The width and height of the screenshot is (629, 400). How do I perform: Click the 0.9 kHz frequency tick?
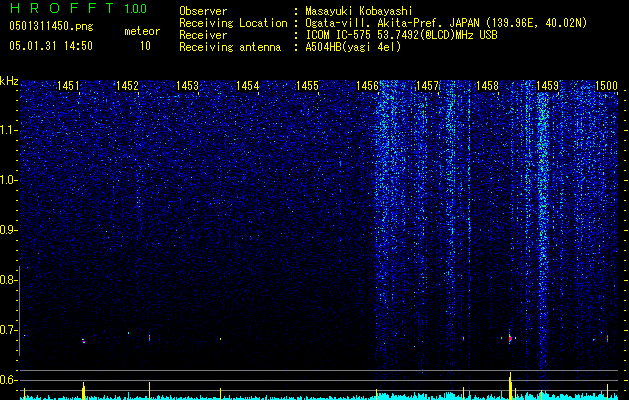[9, 230]
